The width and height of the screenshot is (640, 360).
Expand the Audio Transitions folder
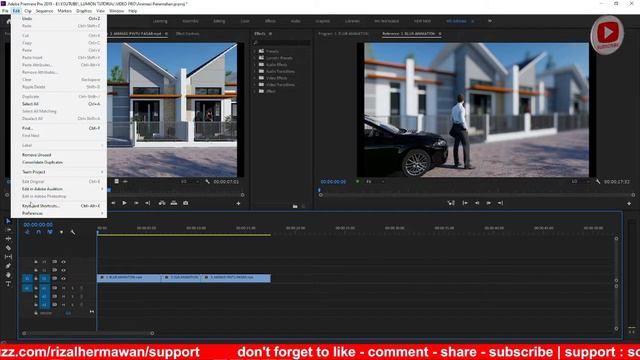click(255, 71)
